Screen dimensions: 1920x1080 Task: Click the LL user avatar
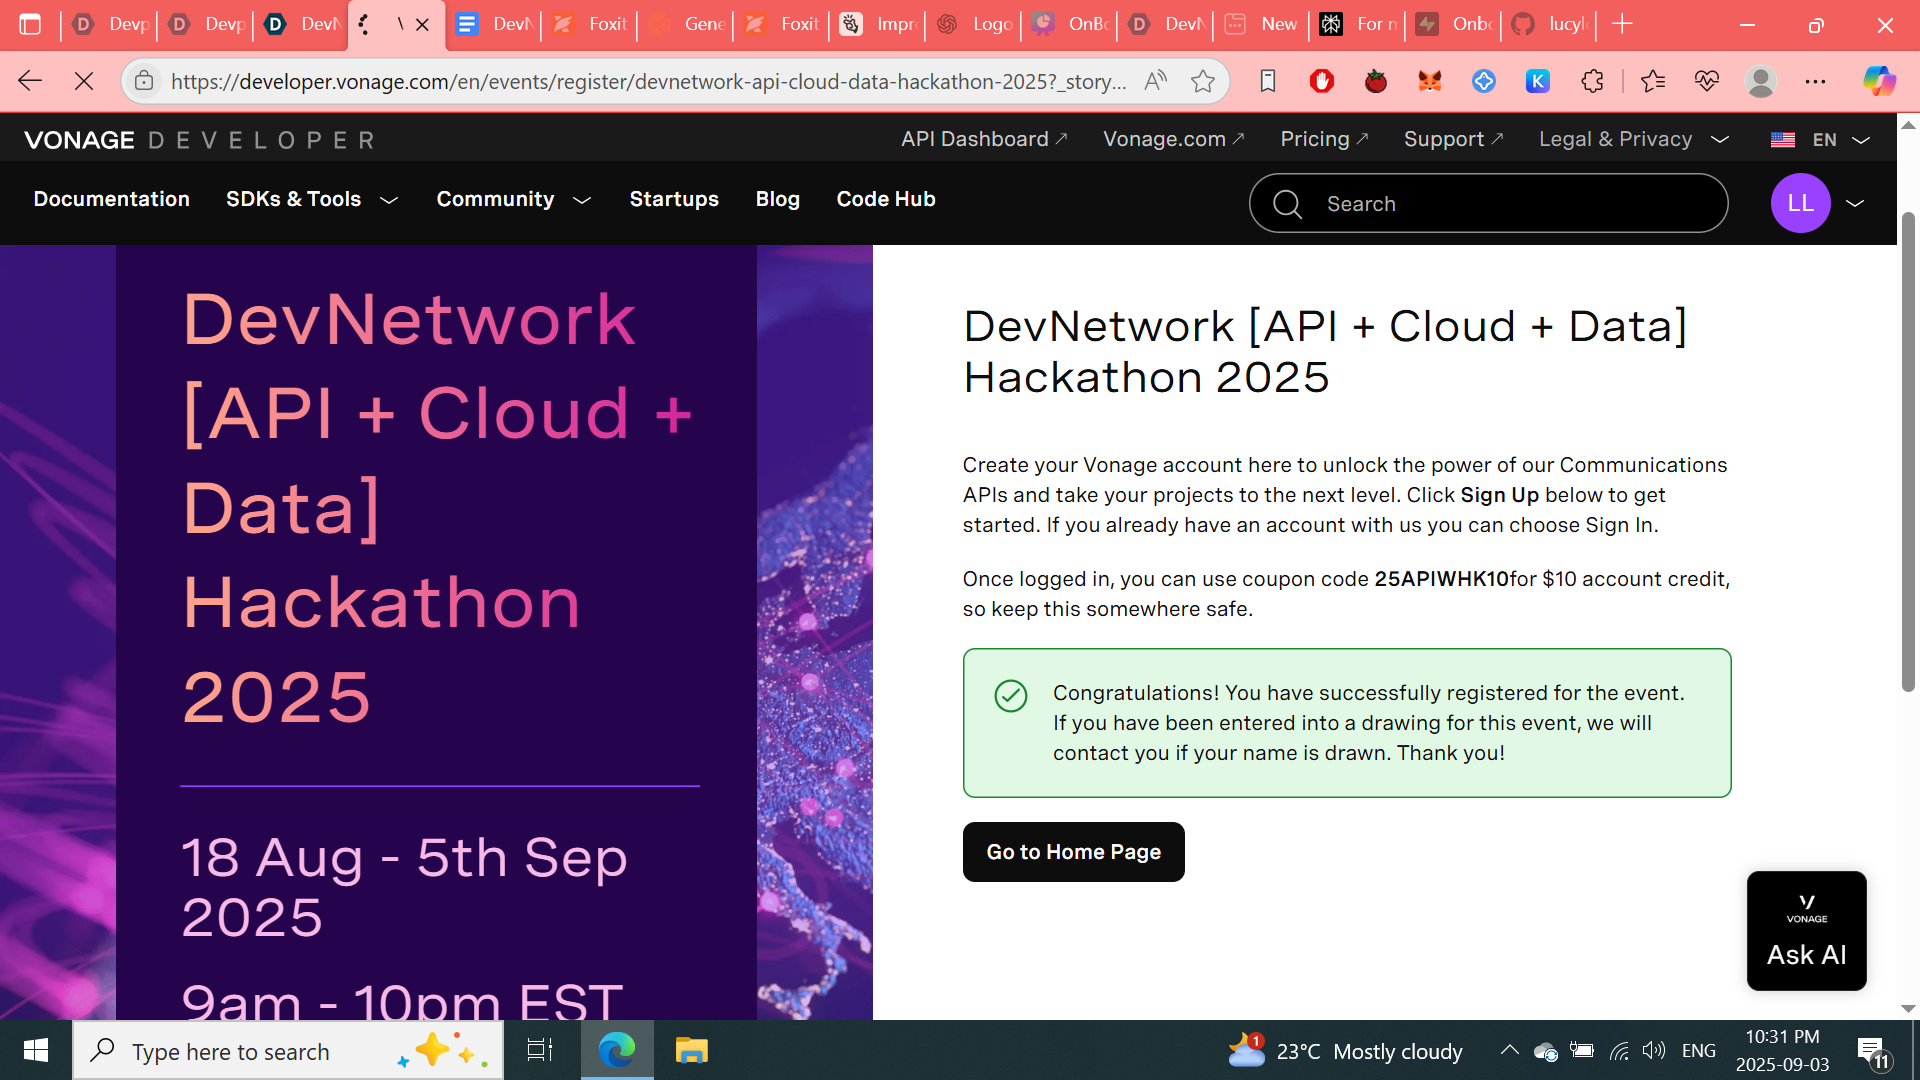1800,203
